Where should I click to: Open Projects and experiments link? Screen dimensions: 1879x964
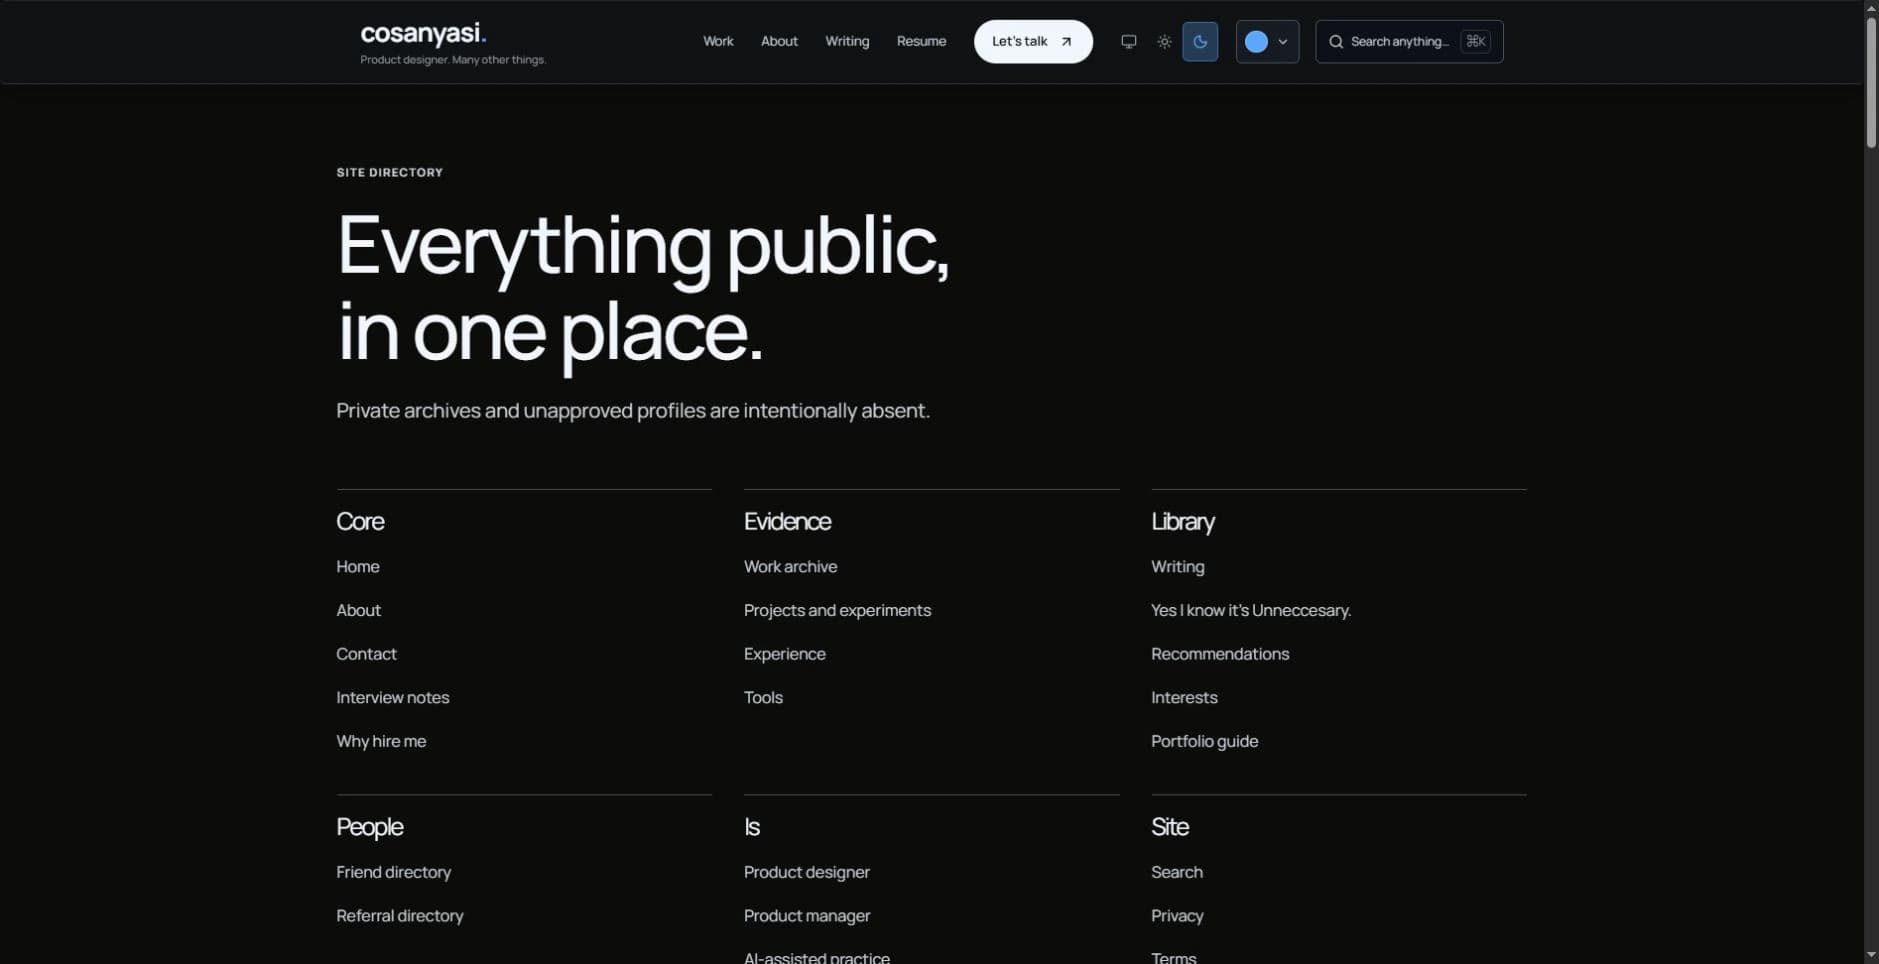click(837, 610)
